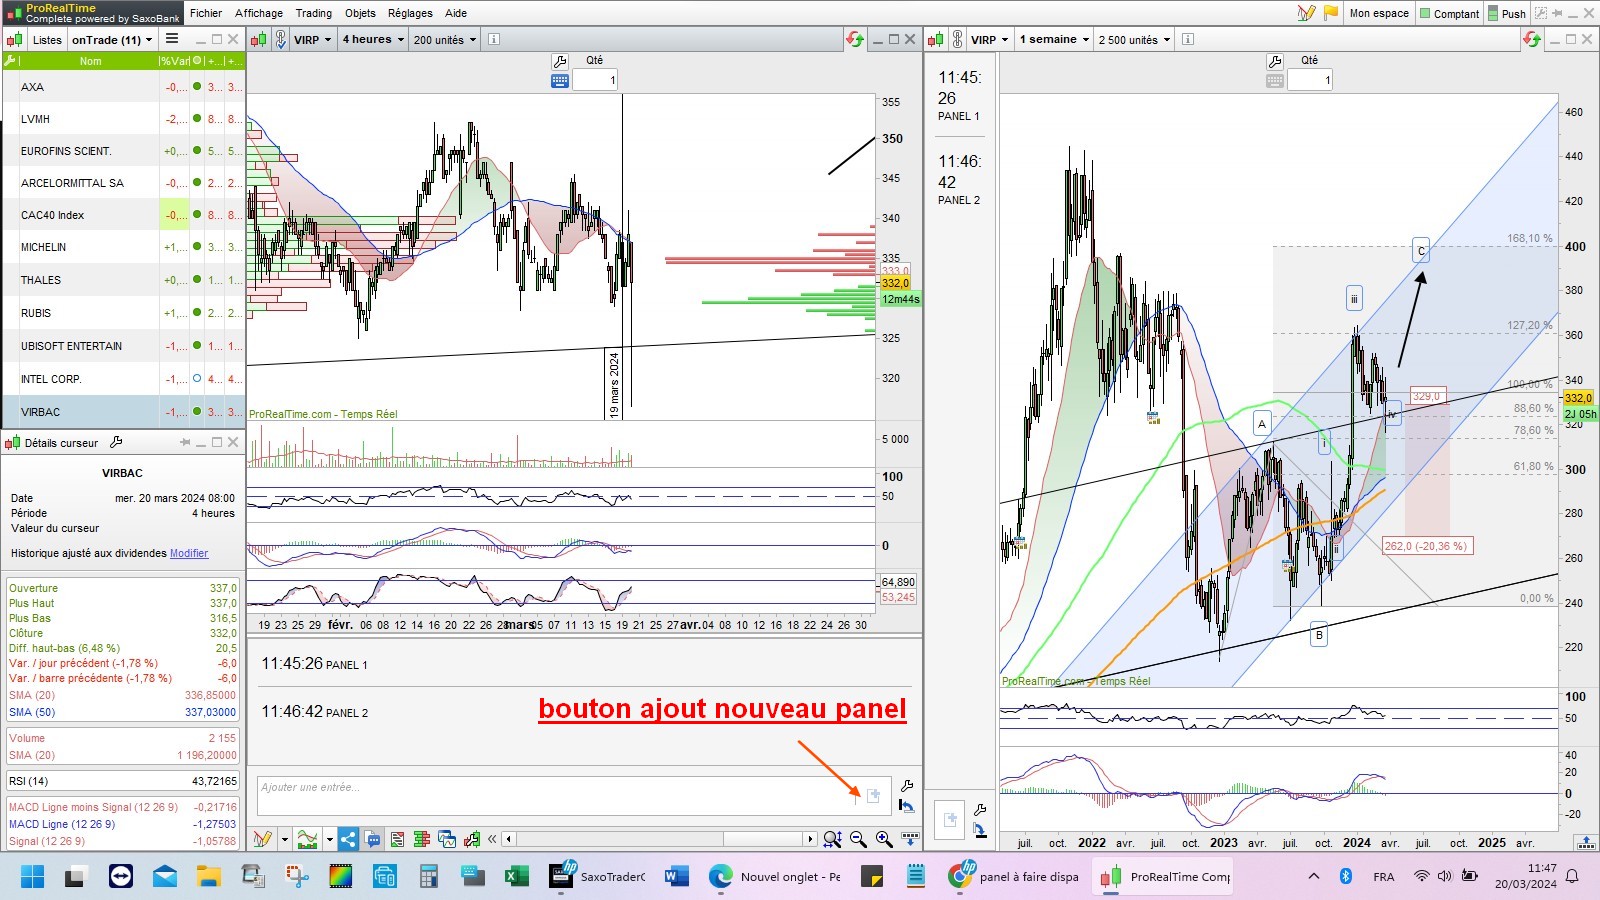Open the chat bubble icon in bottom toolbar

pos(373,839)
